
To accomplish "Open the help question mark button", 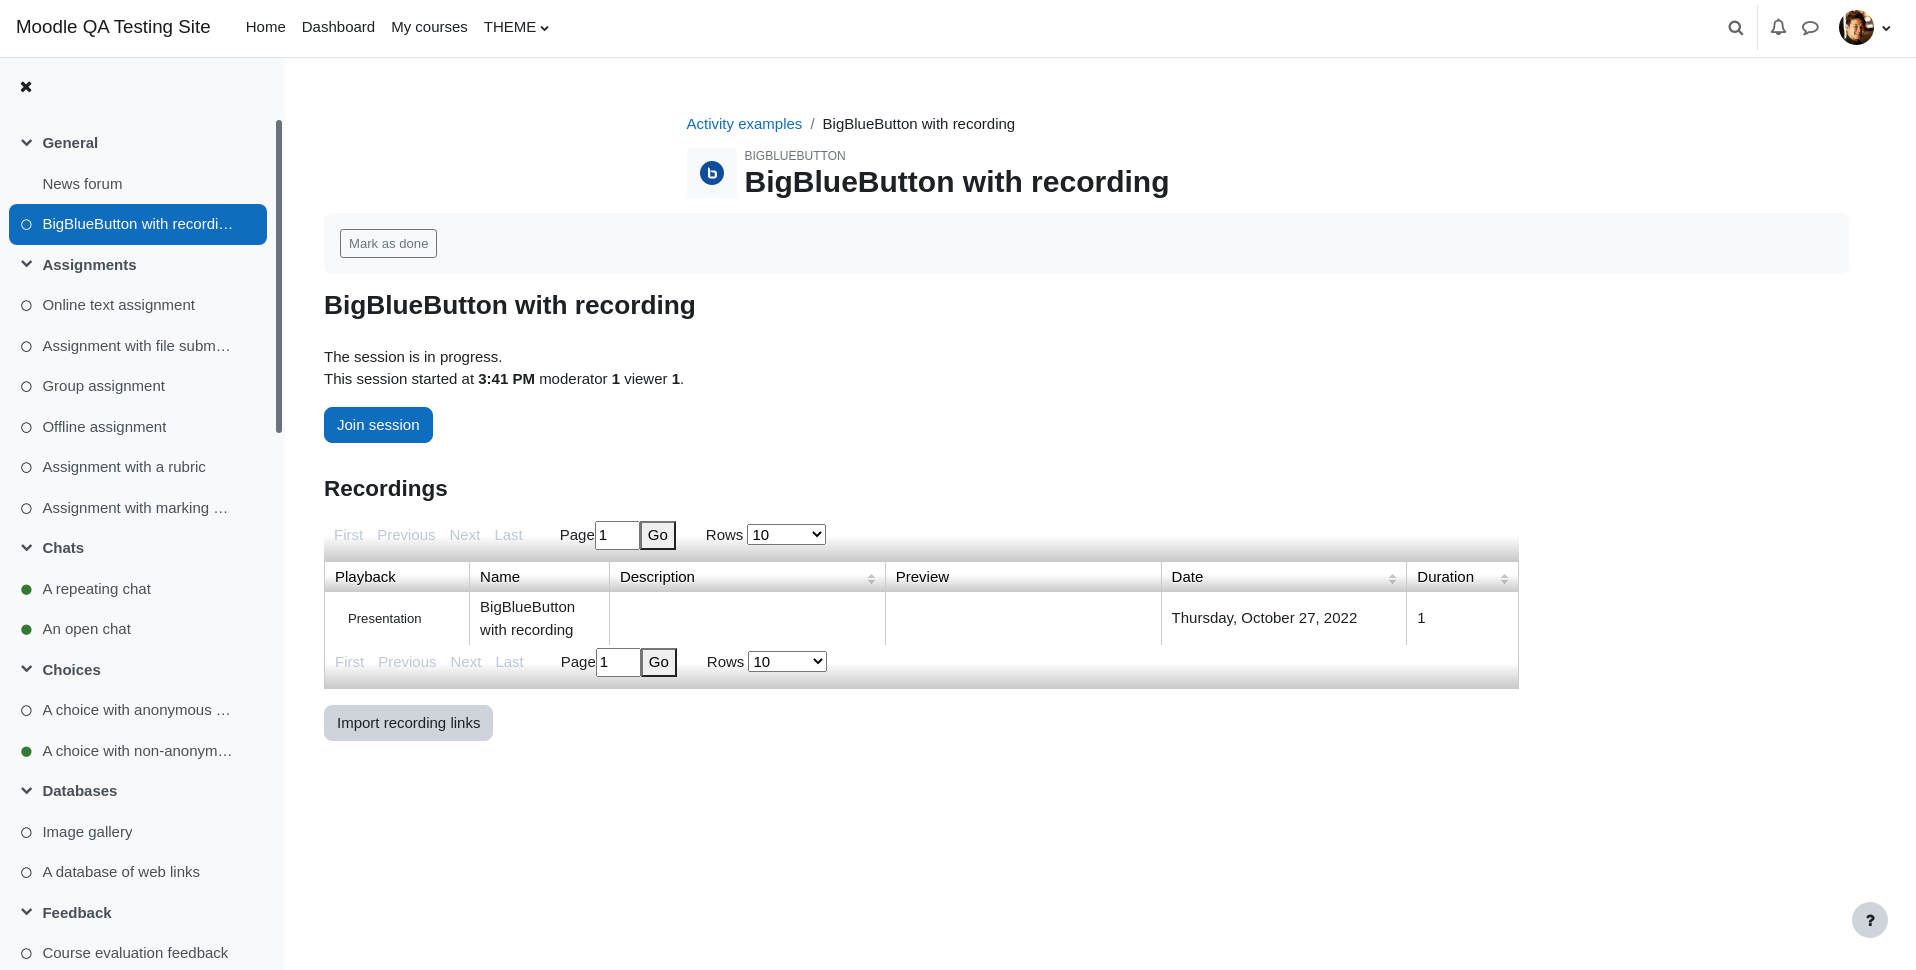I will (1870, 920).
